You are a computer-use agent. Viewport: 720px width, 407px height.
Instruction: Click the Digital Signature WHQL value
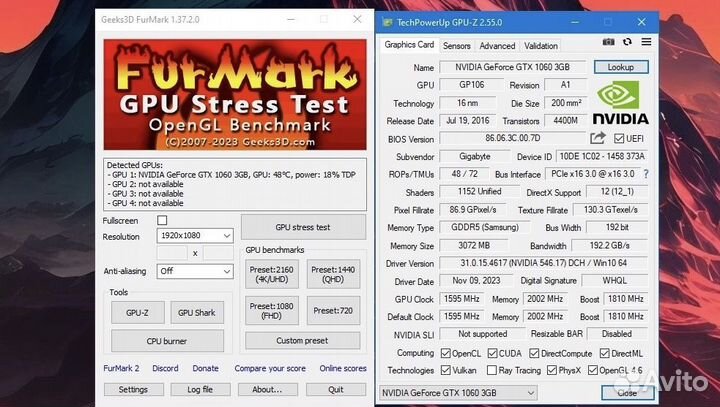614,280
